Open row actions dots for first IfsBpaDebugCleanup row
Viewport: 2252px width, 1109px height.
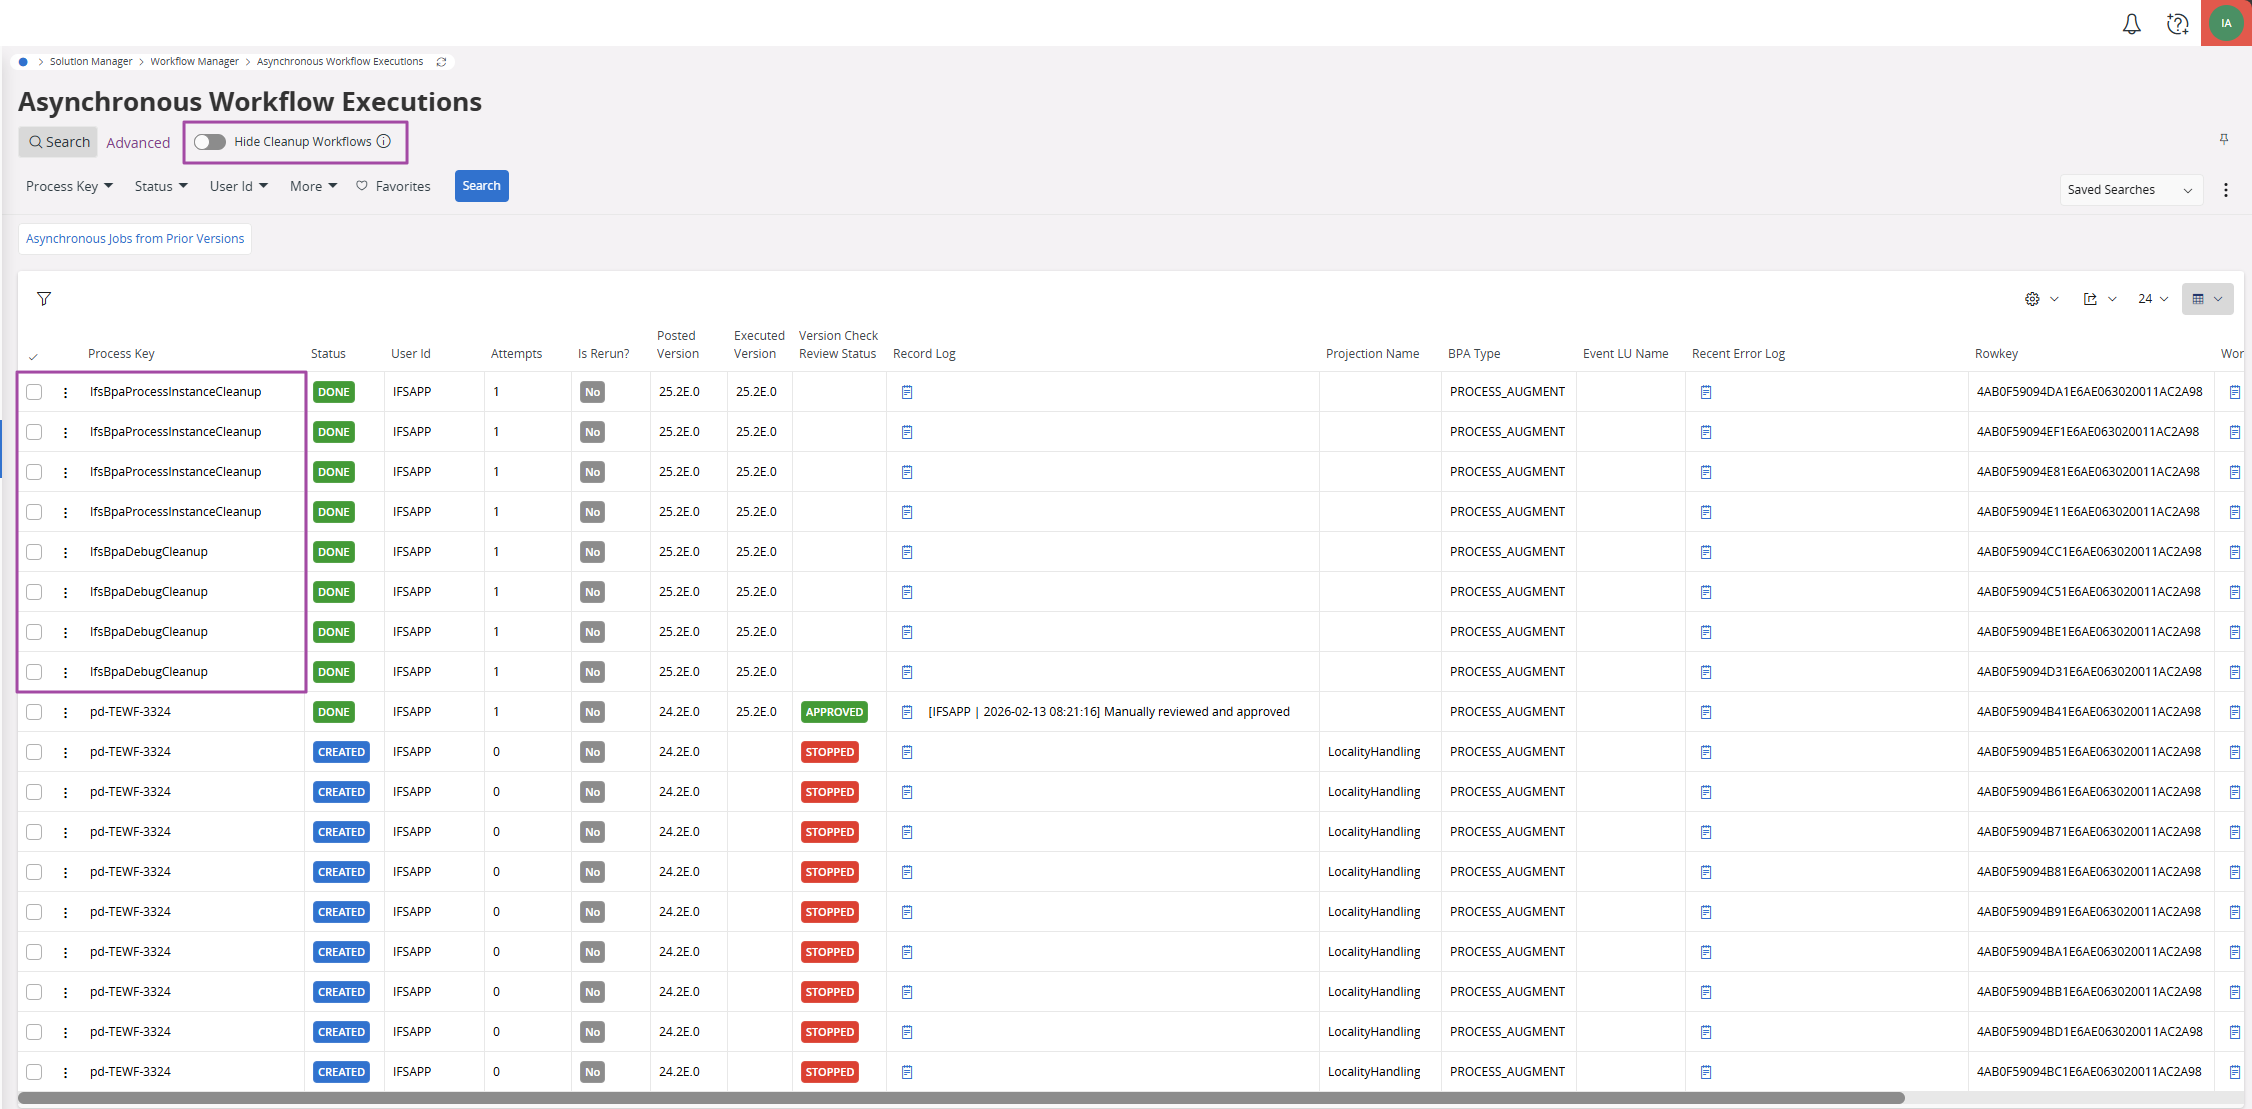click(66, 552)
